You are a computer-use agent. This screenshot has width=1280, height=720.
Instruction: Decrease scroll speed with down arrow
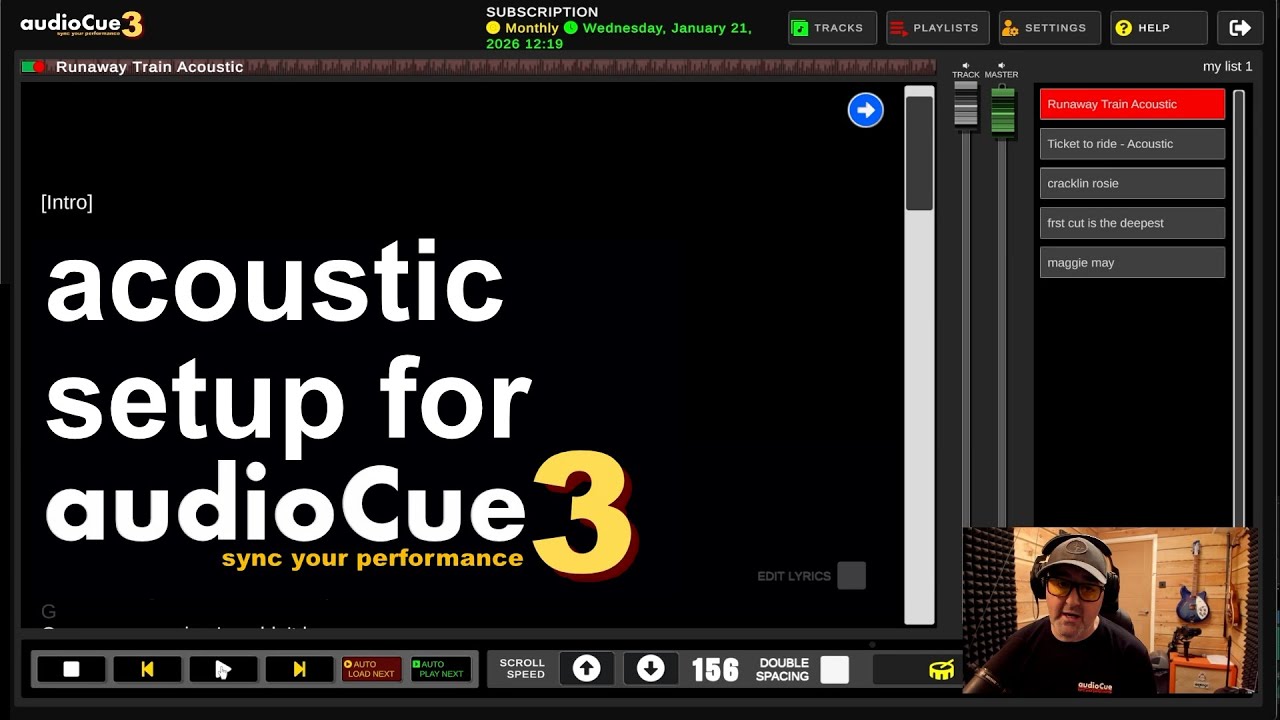point(650,669)
